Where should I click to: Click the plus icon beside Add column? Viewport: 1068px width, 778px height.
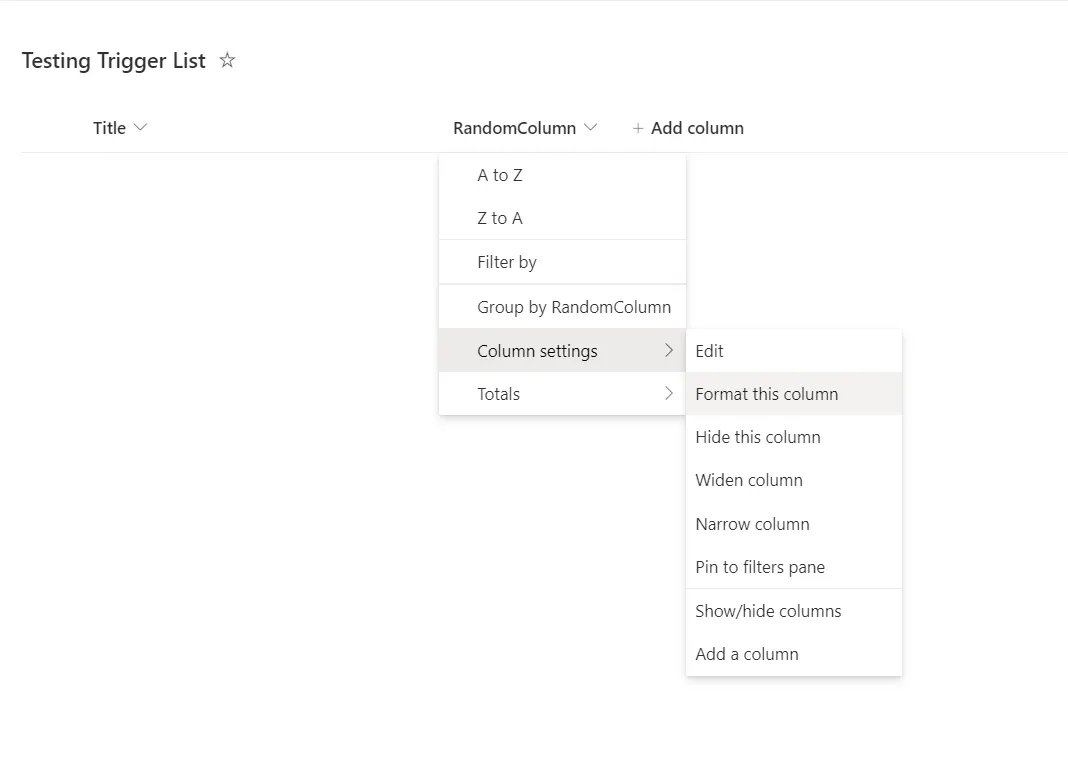point(638,129)
